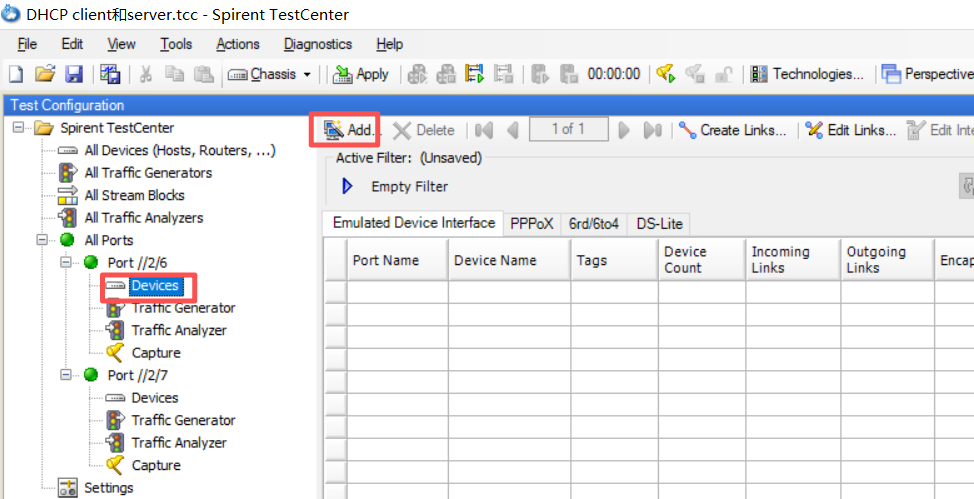Image resolution: width=974 pixels, height=499 pixels.
Task: Open the Chassis dropdown
Action: pyautogui.click(x=270, y=75)
